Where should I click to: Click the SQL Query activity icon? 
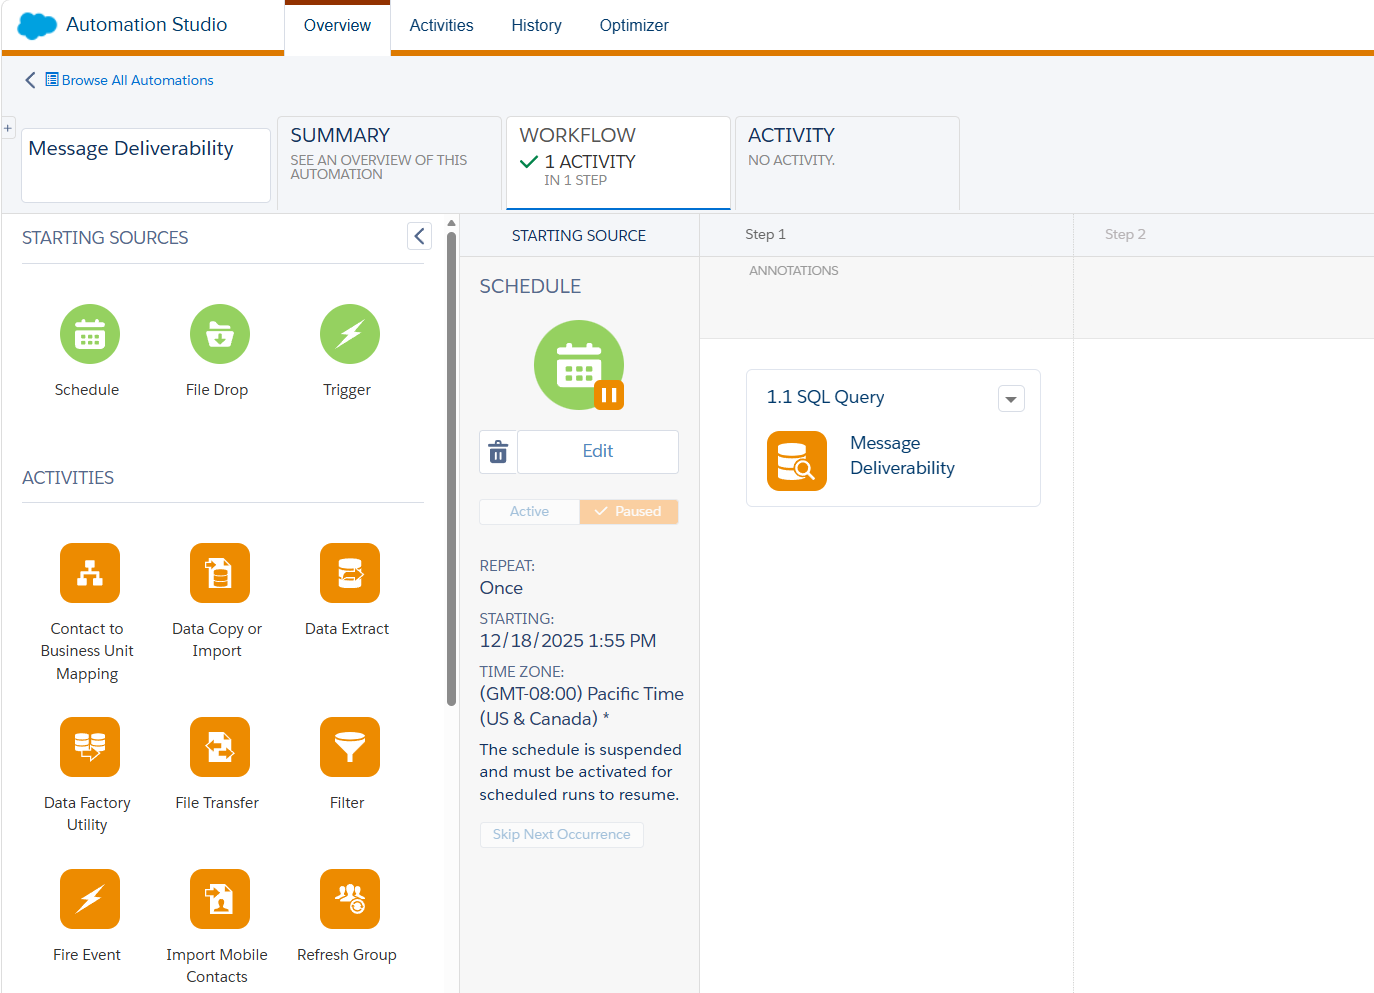(x=797, y=461)
